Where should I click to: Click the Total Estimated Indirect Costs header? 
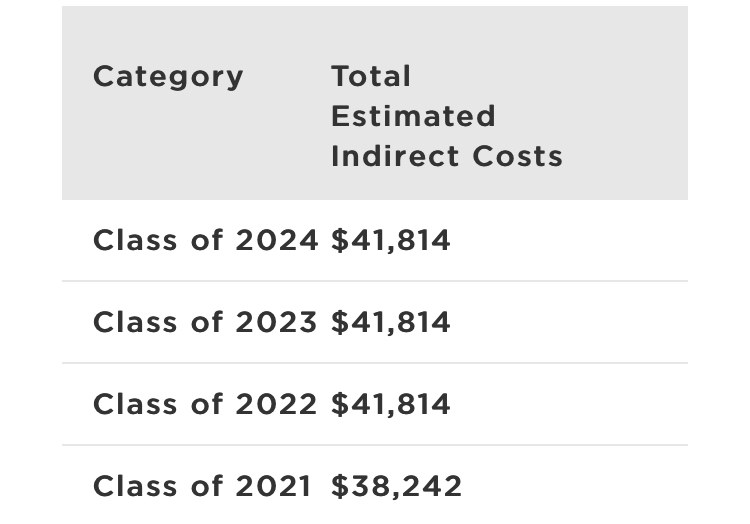click(x=446, y=116)
